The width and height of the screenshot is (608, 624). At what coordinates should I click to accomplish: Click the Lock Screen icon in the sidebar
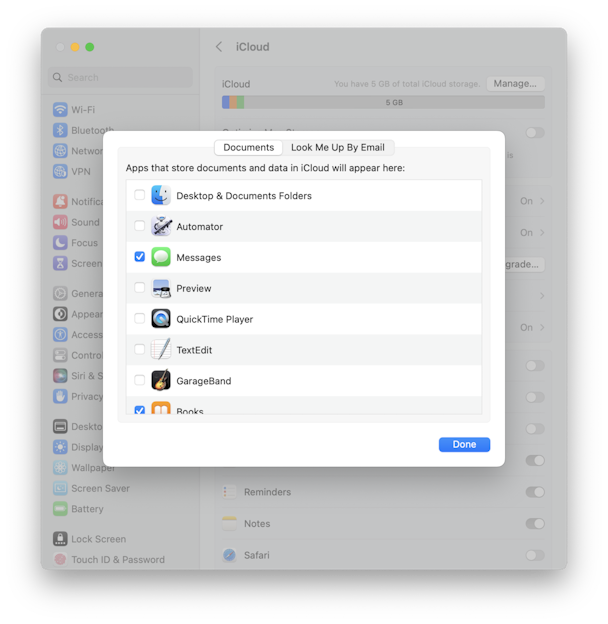pos(60,539)
